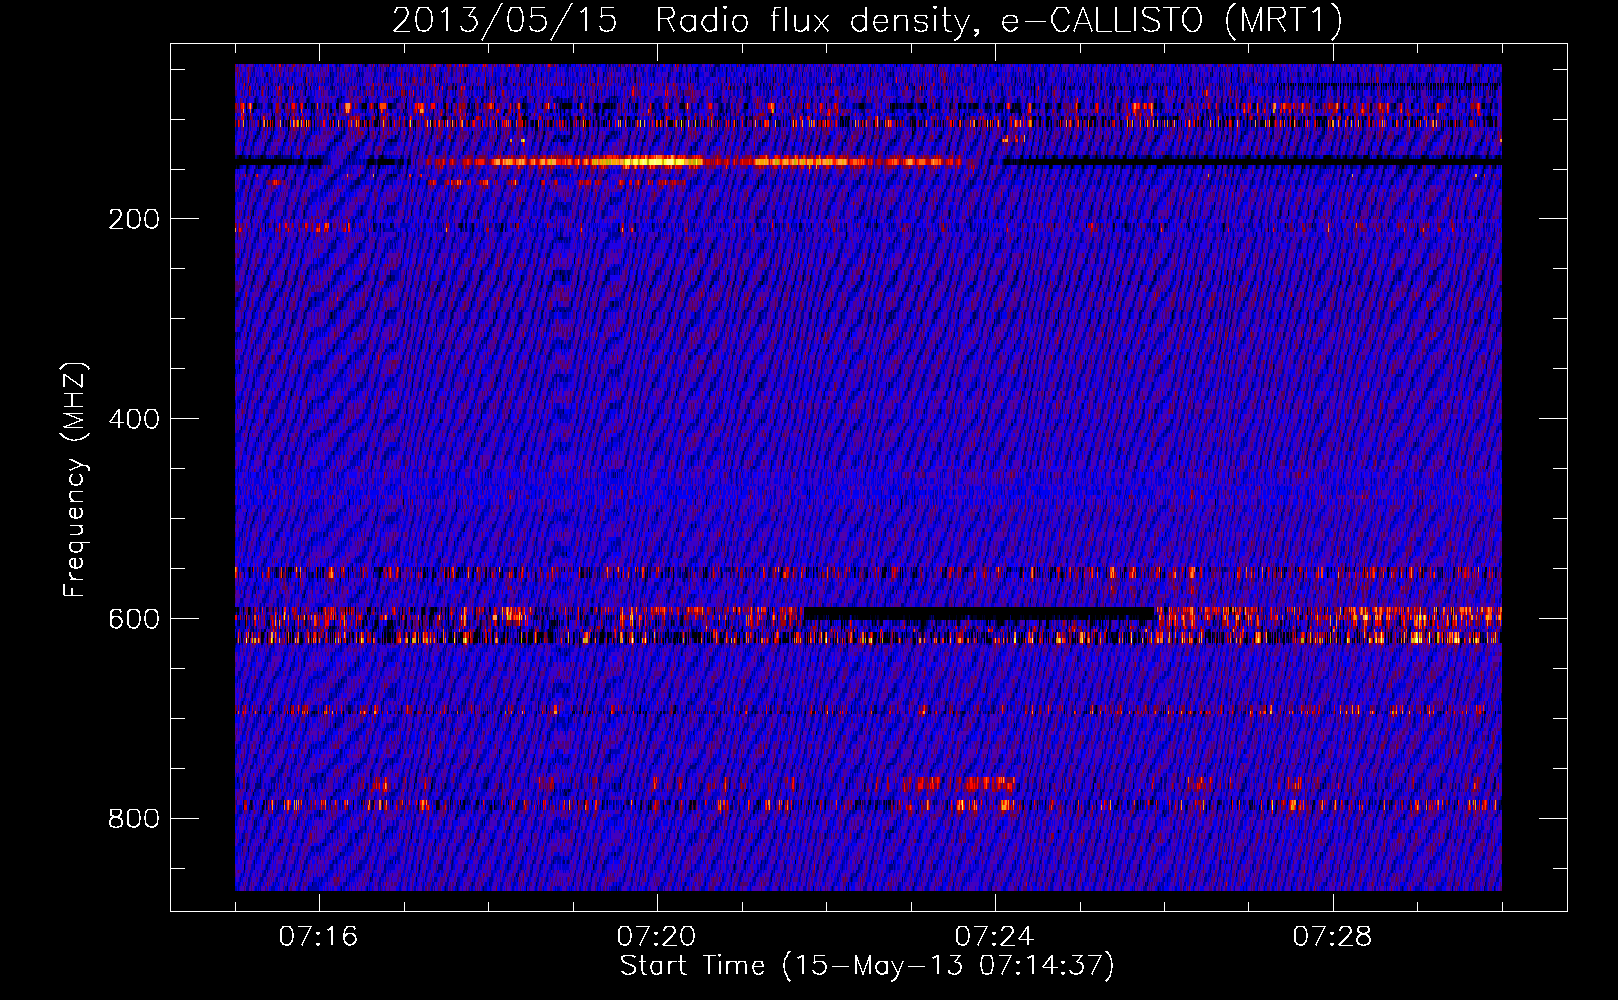The image size is (1618, 1000).
Task: Click the 07:16 time tick label
Action: click(319, 936)
